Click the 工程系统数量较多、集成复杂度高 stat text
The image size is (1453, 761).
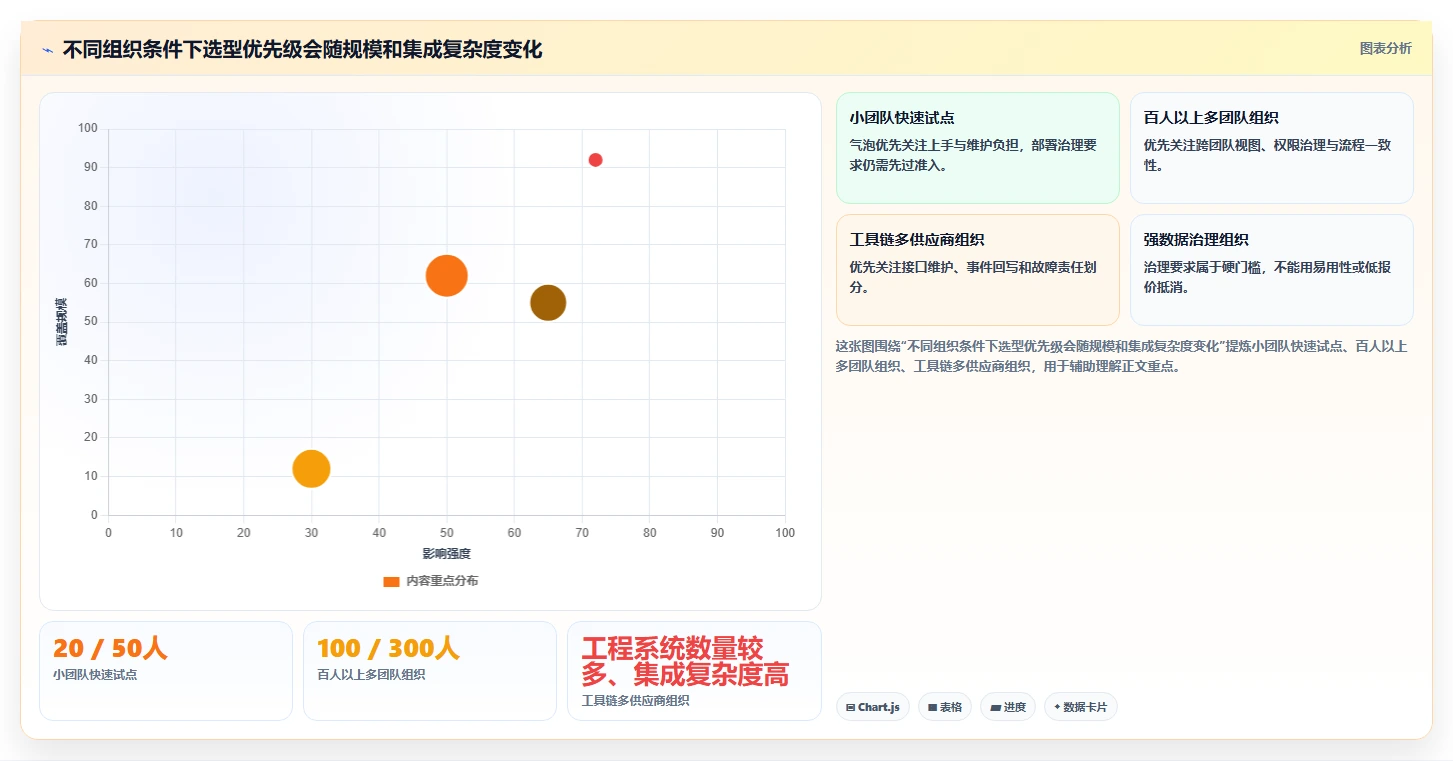click(x=685, y=661)
